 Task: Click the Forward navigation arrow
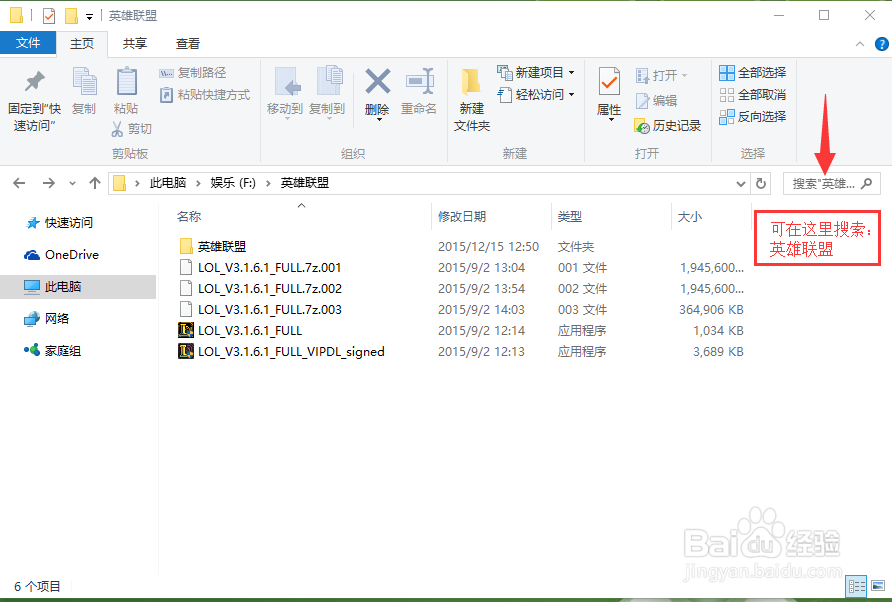click(x=49, y=183)
